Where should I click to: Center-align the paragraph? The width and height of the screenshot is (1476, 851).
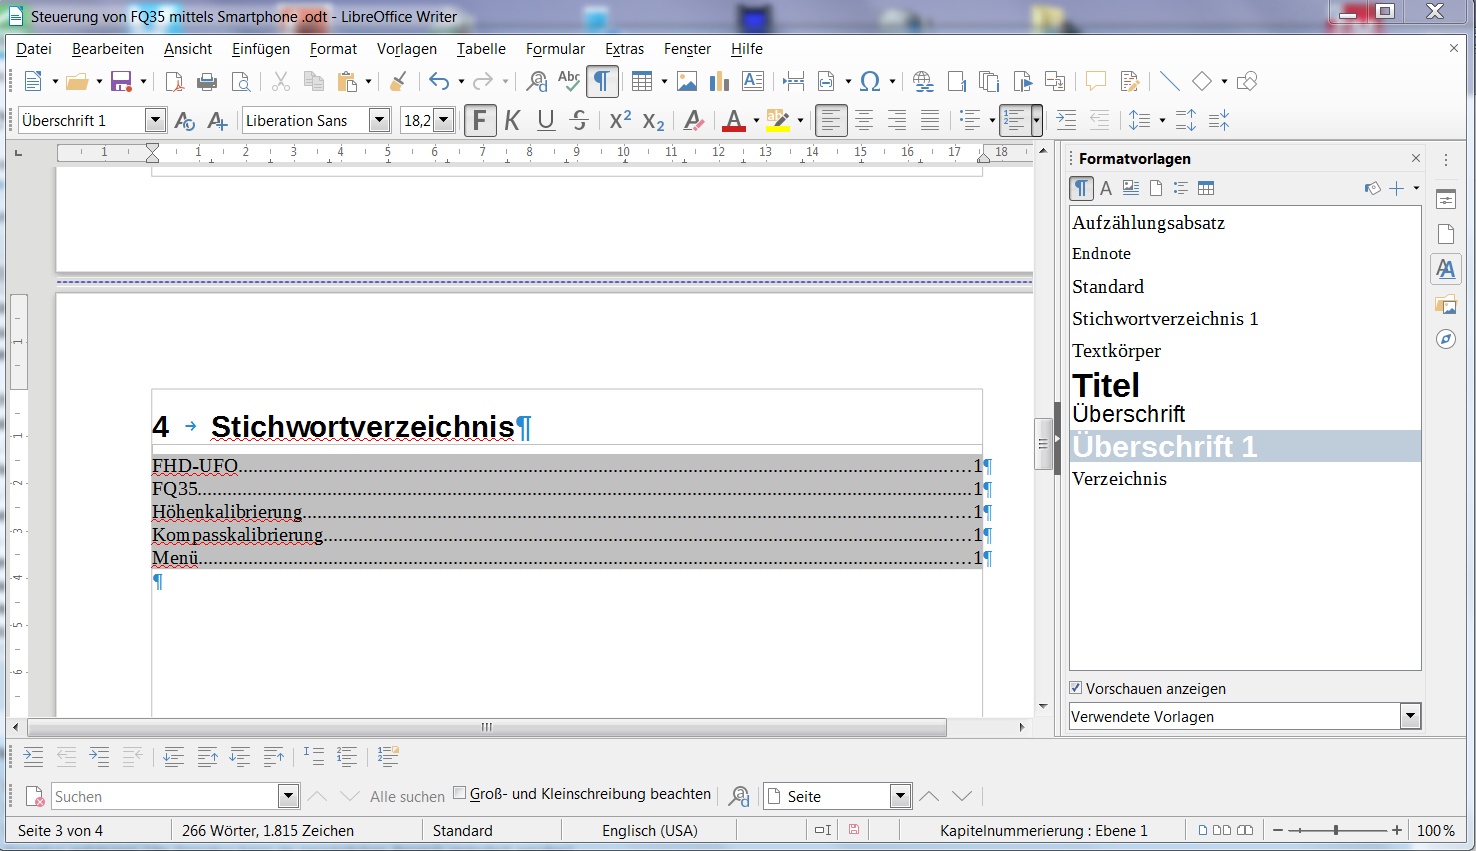coord(864,121)
